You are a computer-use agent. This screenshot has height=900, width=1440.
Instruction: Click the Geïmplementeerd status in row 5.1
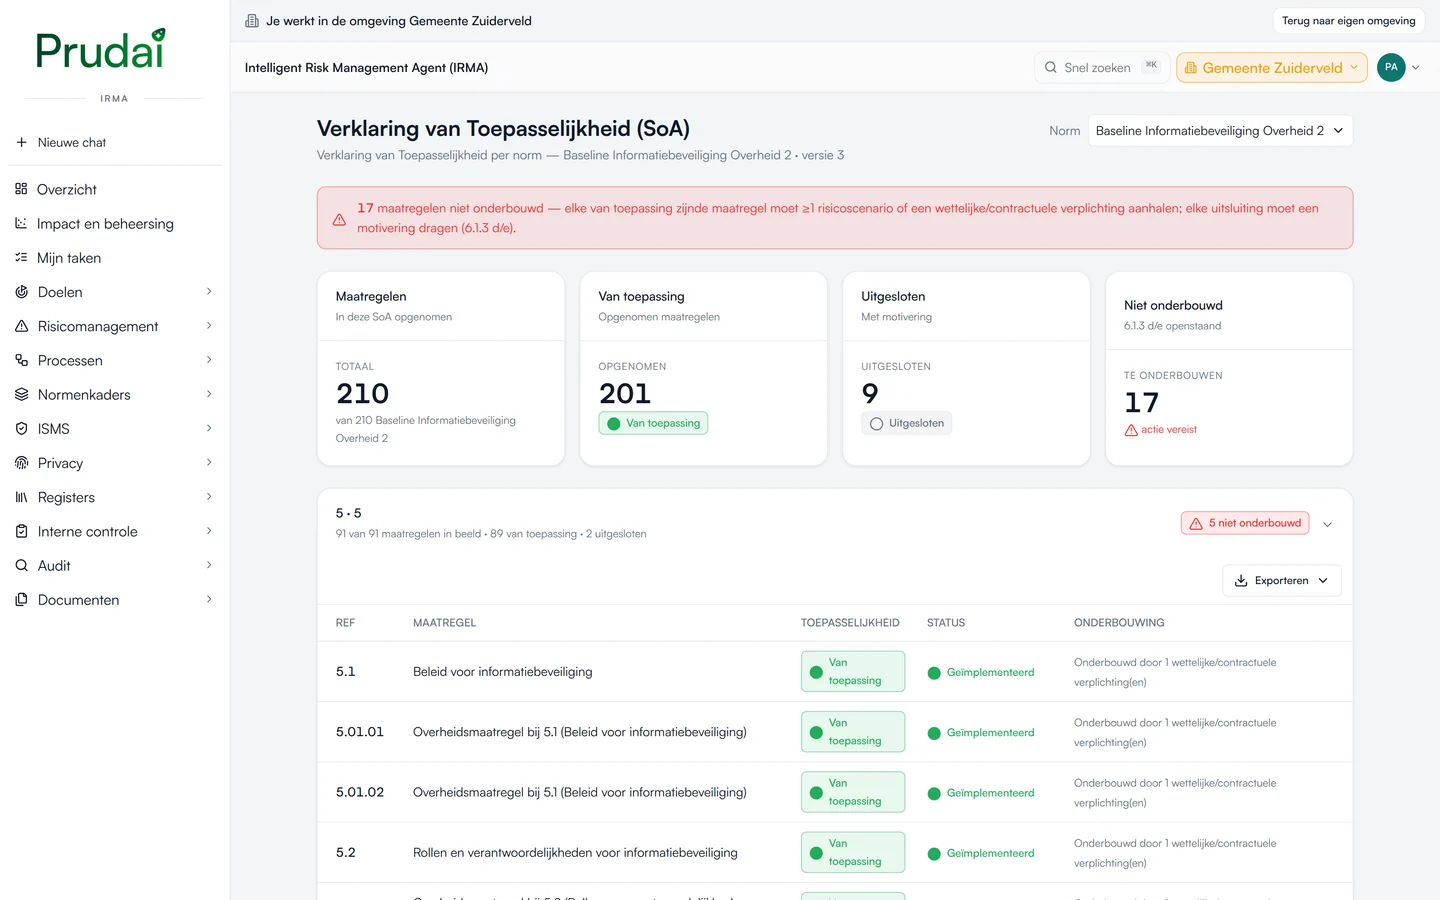(981, 672)
